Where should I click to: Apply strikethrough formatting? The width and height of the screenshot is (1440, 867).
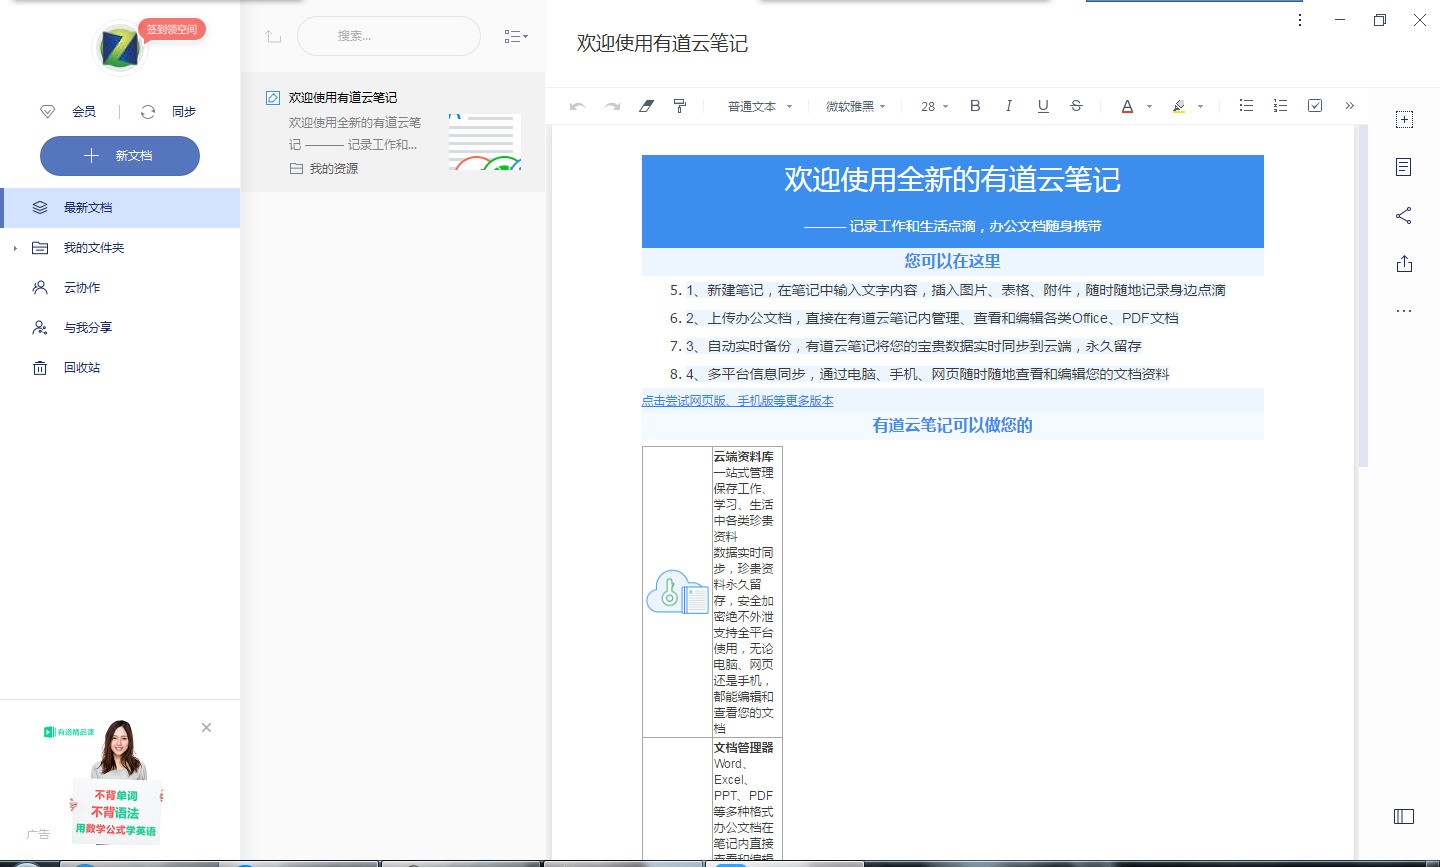coord(1076,105)
